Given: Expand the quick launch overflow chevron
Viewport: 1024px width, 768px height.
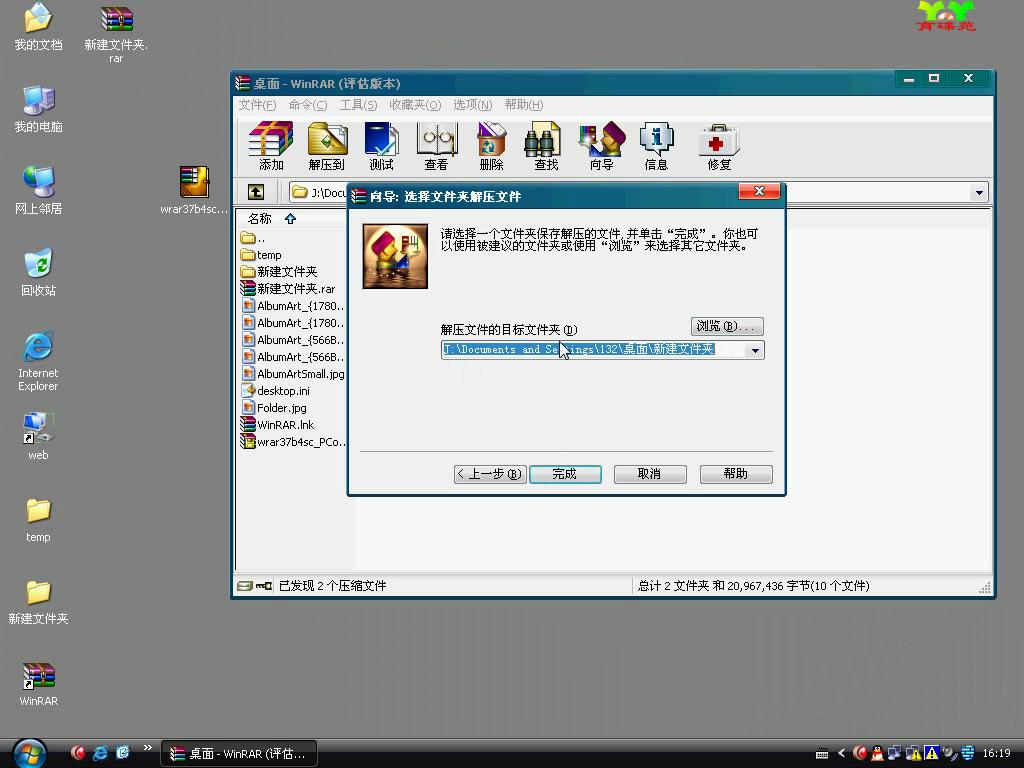Looking at the screenshot, I should (148, 748).
